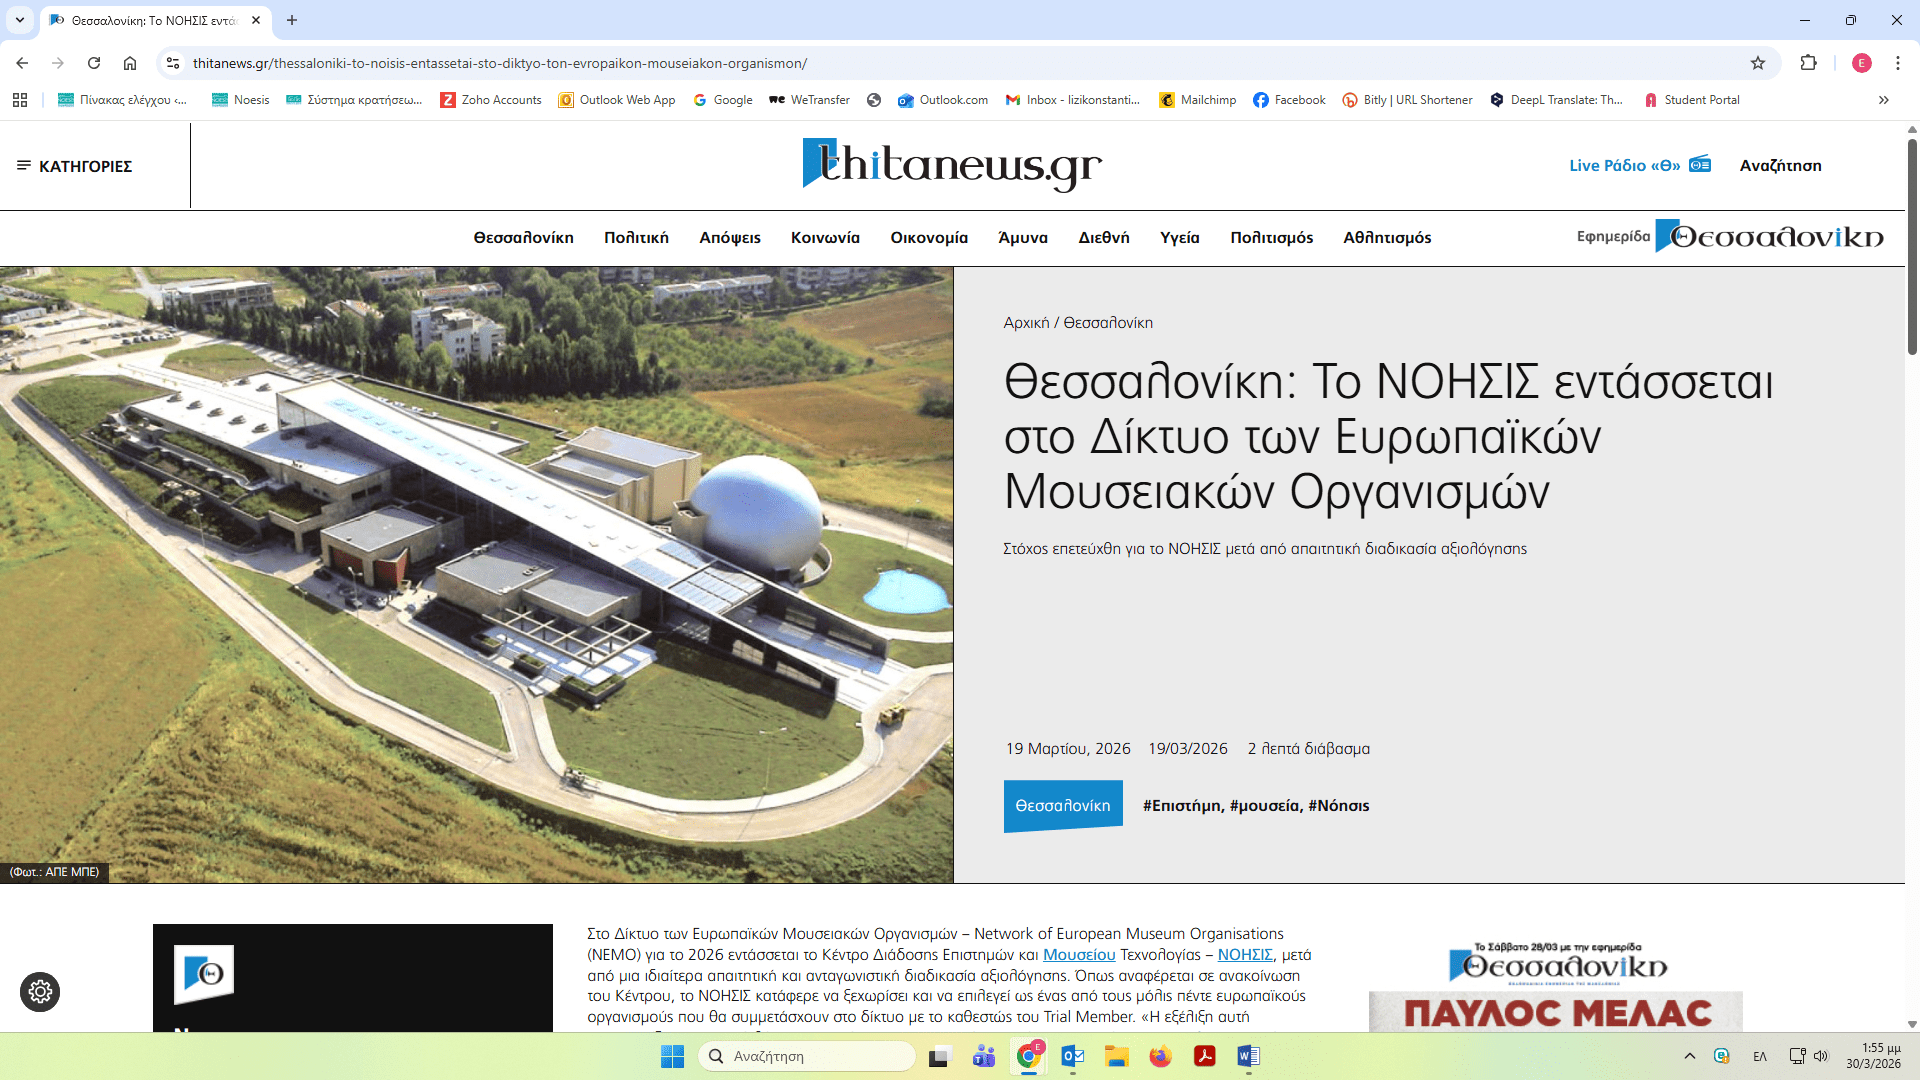This screenshot has width=1920, height=1080.
Task: Show hidden system tray icons
Action: [x=1689, y=1056]
